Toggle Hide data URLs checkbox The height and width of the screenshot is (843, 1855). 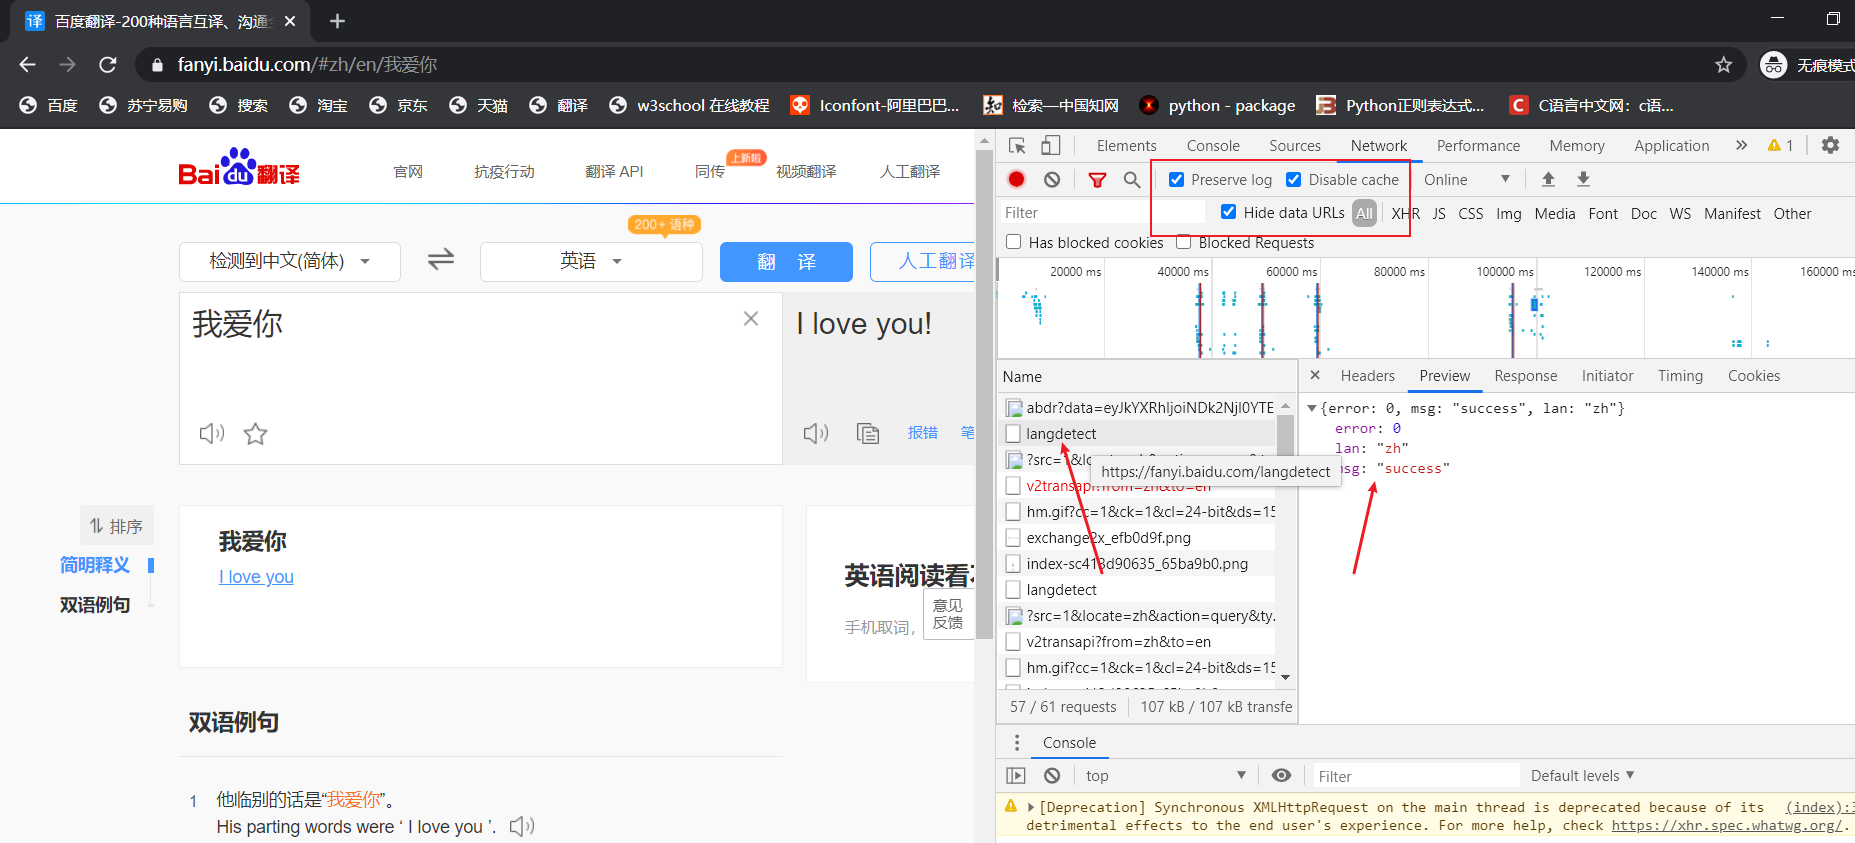click(1229, 212)
